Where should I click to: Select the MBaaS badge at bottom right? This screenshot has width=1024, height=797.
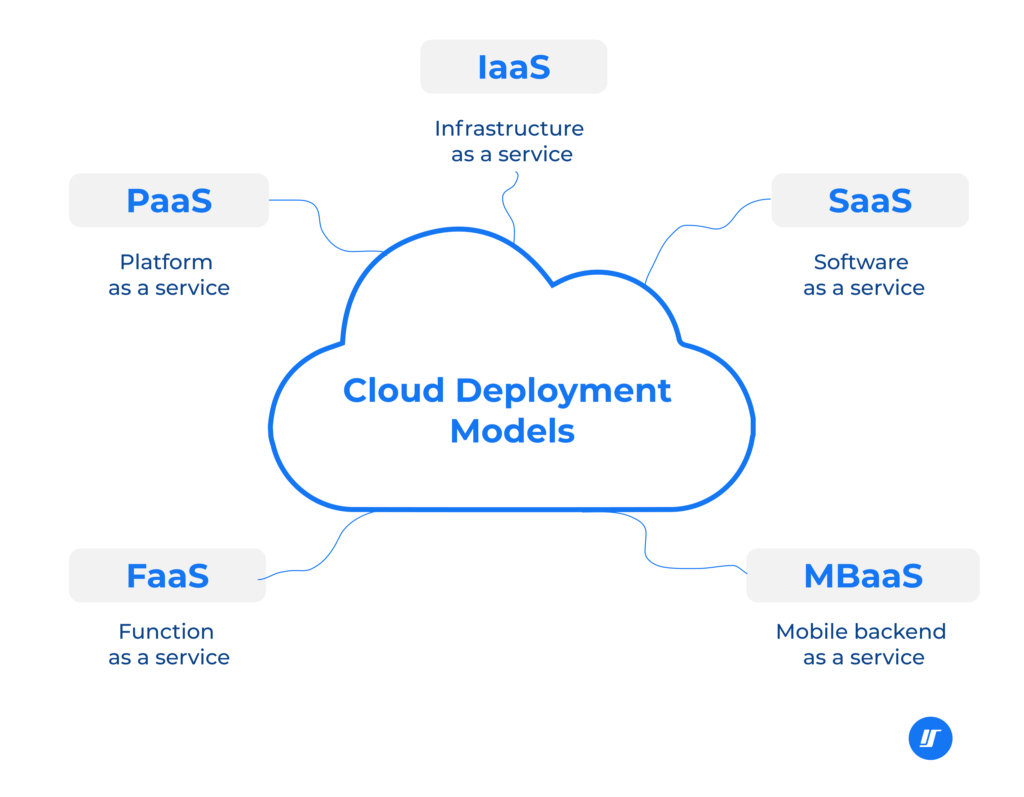pos(862,575)
